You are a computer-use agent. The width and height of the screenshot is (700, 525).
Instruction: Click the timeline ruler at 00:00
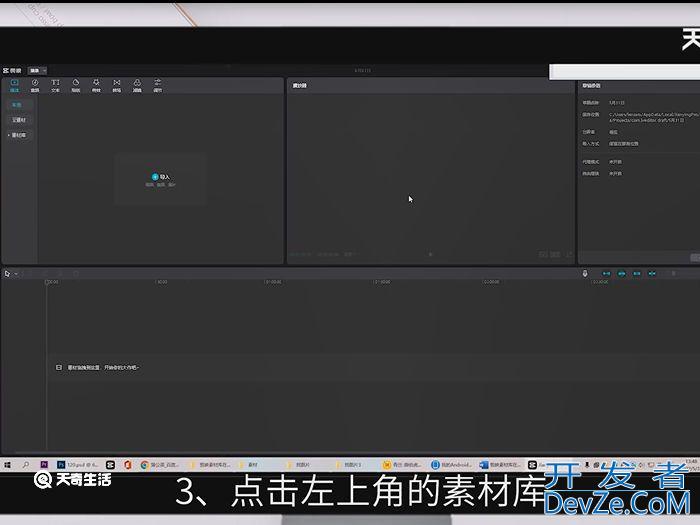(52, 282)
